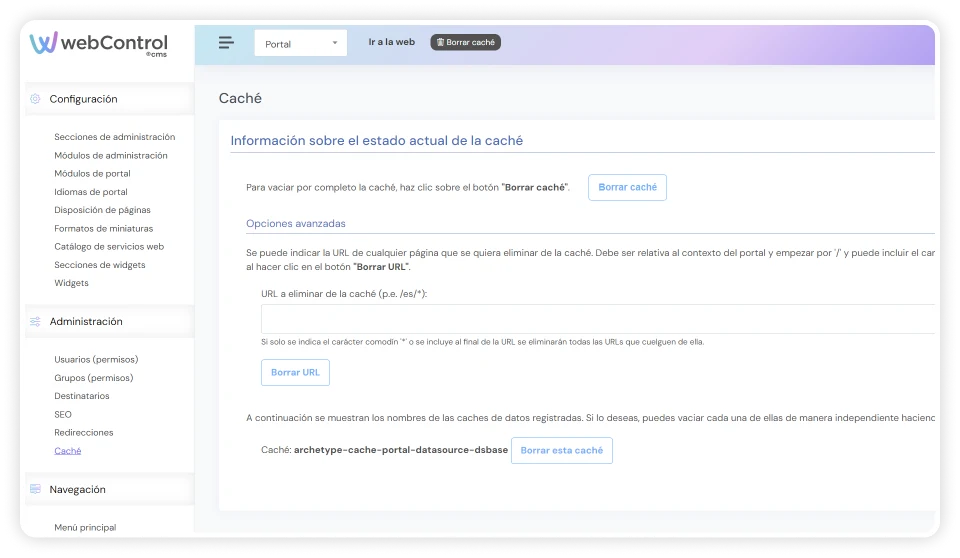Screen dimensions: 960x558
Task: Go to Idiomas de portal
Action: pos(91,192)
